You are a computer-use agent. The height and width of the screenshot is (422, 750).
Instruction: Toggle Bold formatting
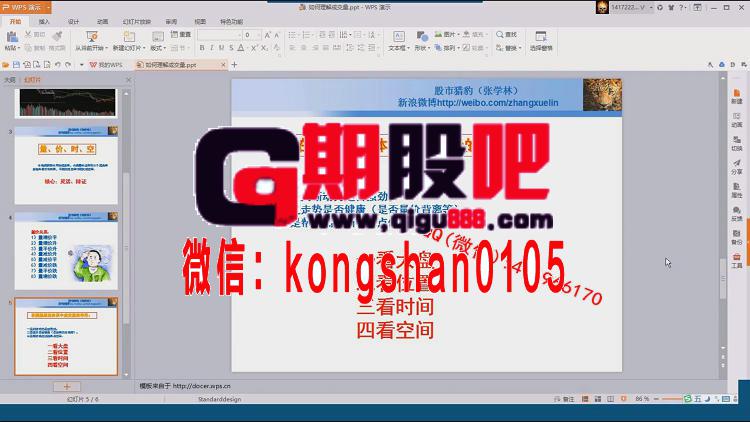202,48
